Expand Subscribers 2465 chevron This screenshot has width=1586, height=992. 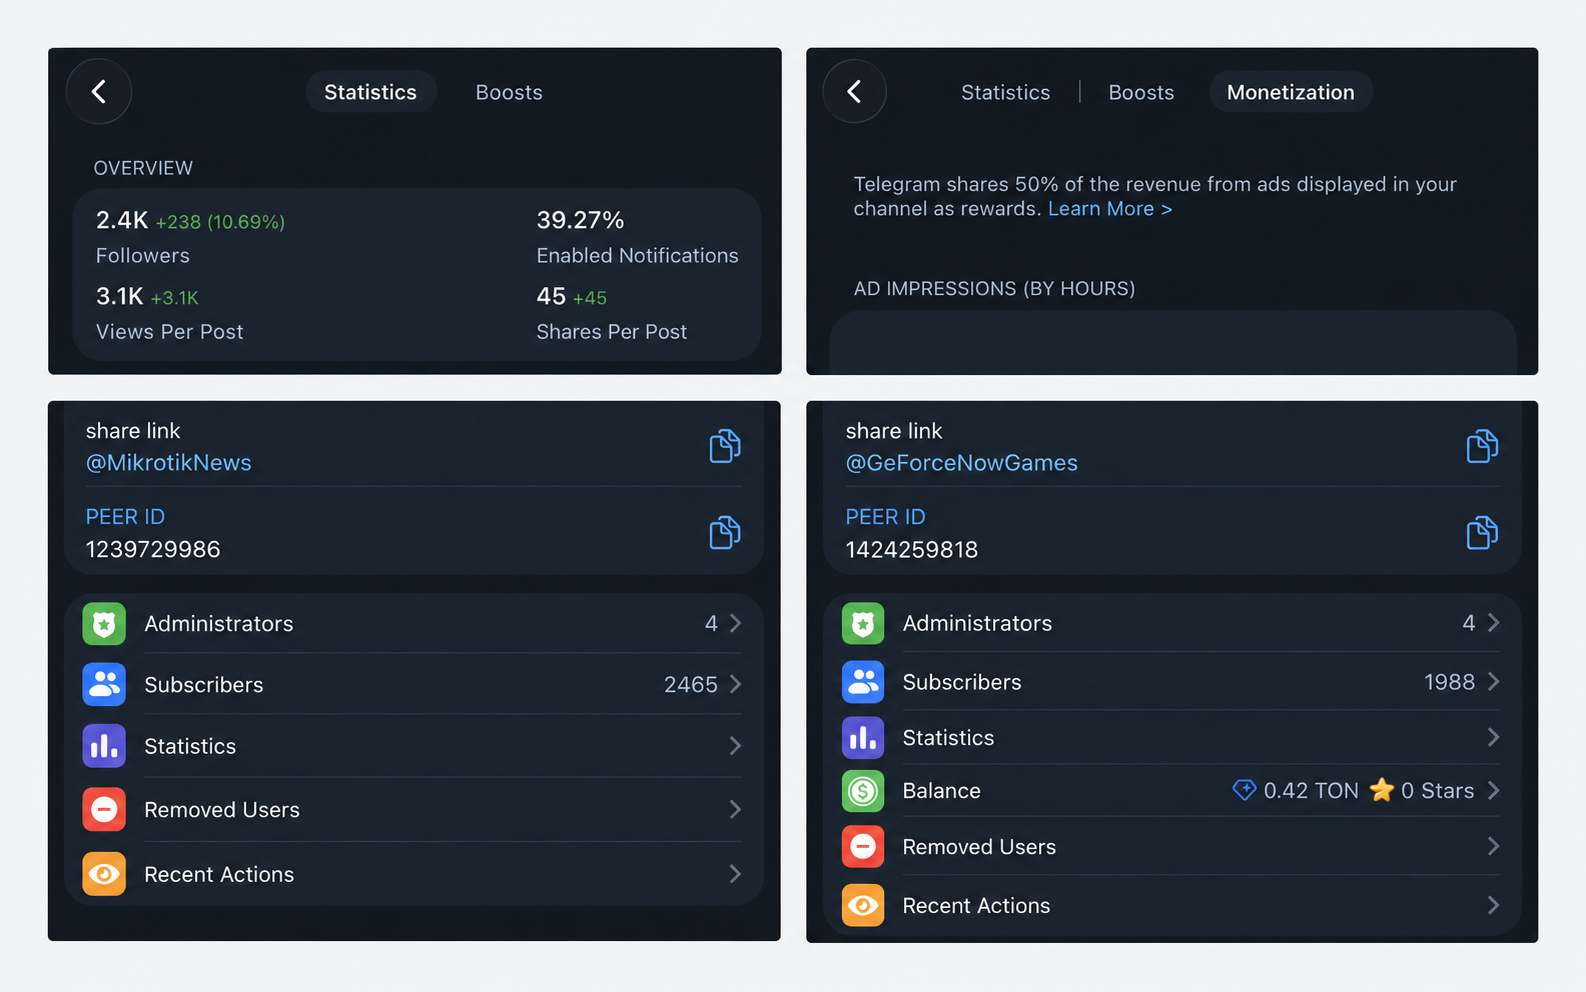pos(735,685)
